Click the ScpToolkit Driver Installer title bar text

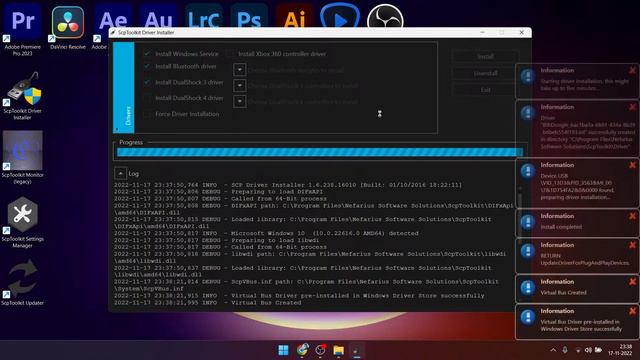pyautogui.click(x=146, y=32)
